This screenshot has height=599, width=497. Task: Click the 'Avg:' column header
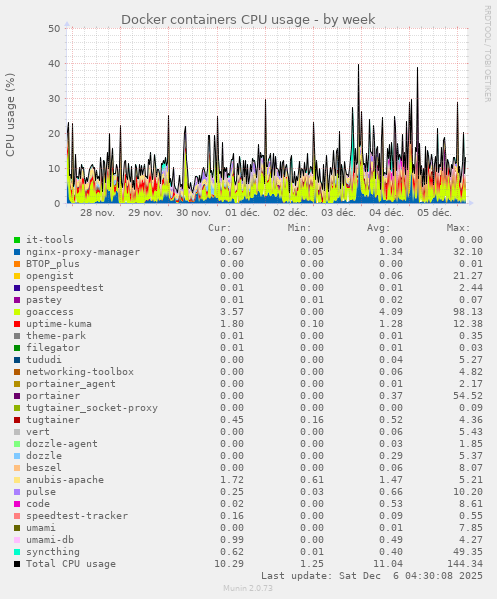(x=379, y=228)
